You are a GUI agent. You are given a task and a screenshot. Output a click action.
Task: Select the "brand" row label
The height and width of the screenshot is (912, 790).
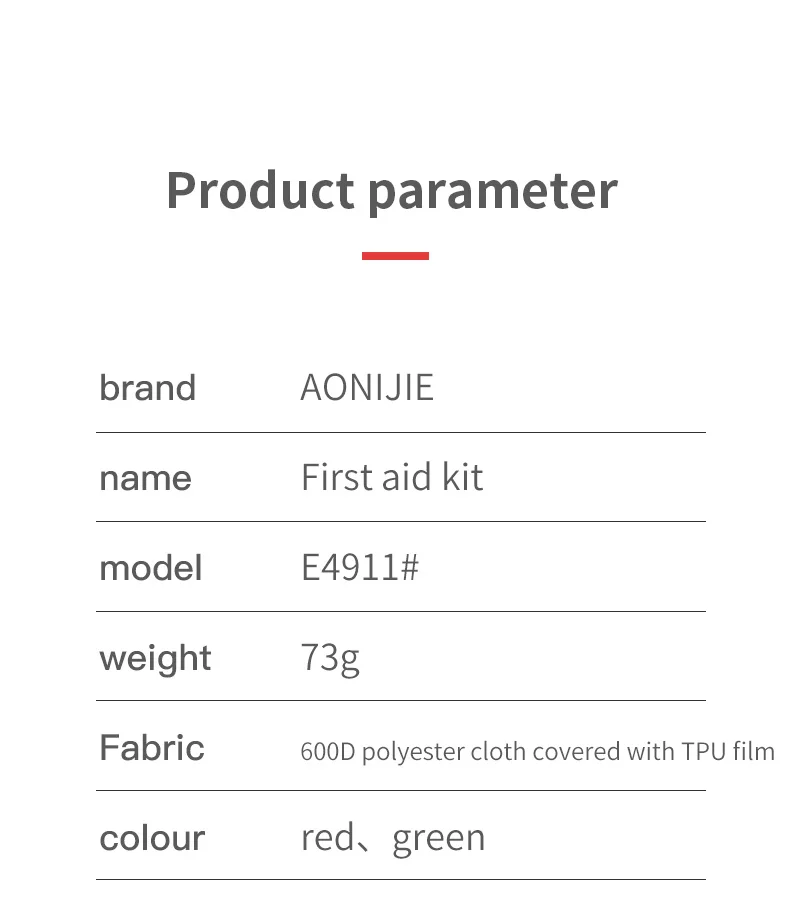click(x=147, y=388)
